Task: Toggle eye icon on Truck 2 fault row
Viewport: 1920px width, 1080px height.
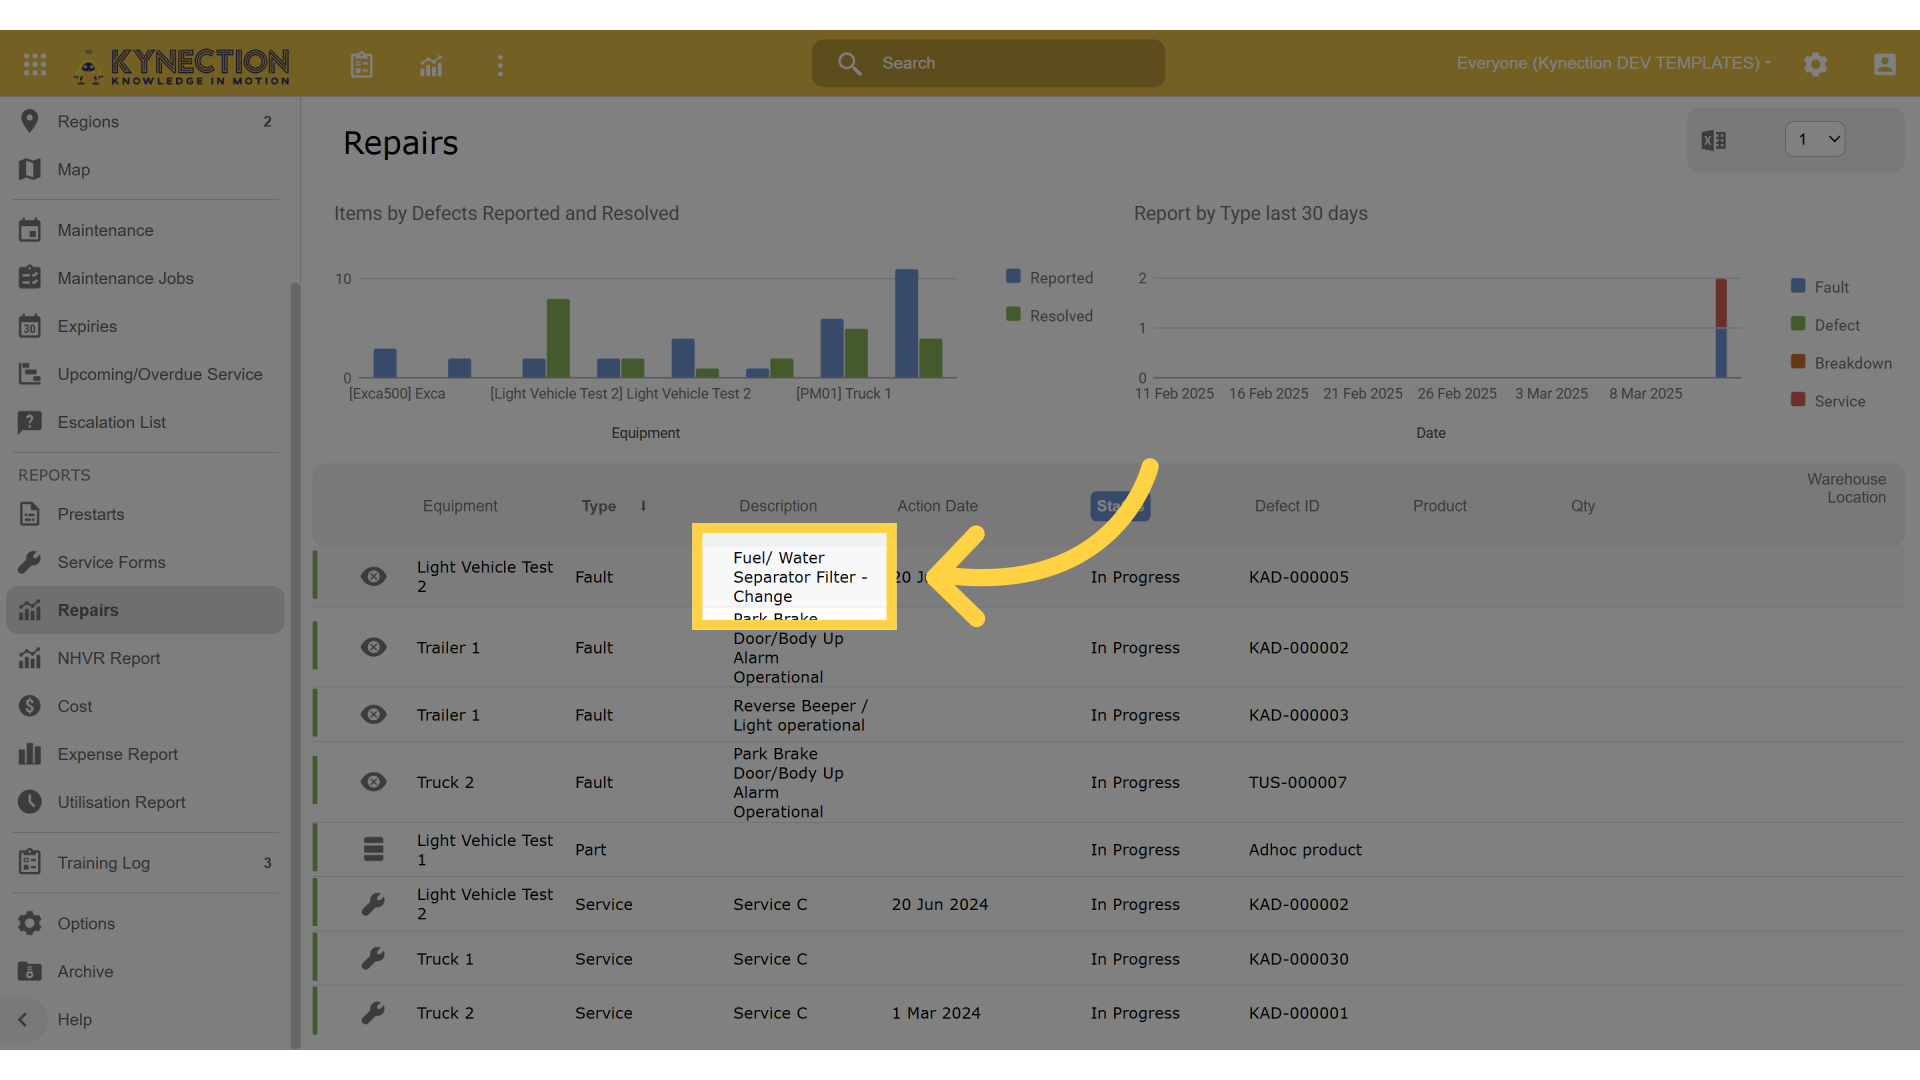Action: pos(373,782)
